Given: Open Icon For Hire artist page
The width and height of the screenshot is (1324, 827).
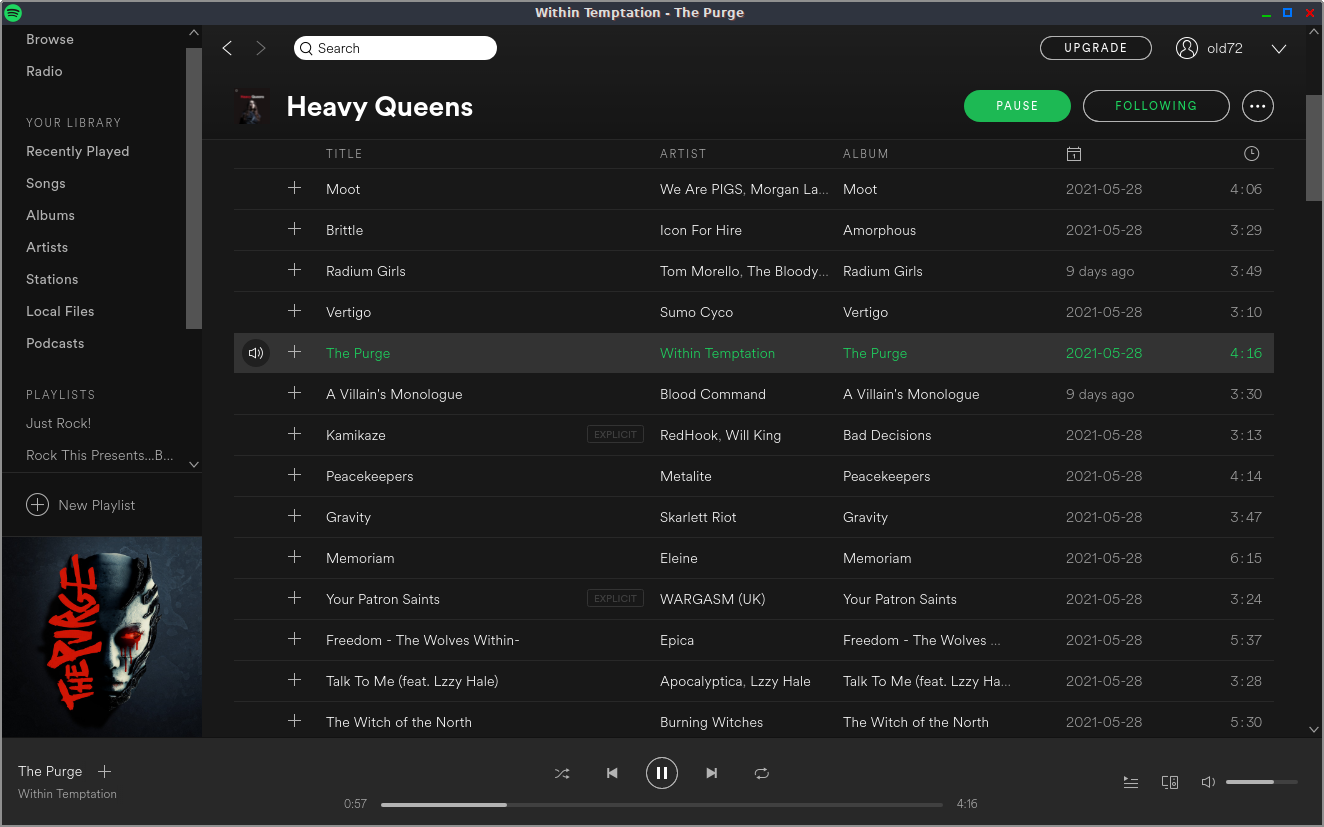Looking at the screenshot, I should [701, 230].
